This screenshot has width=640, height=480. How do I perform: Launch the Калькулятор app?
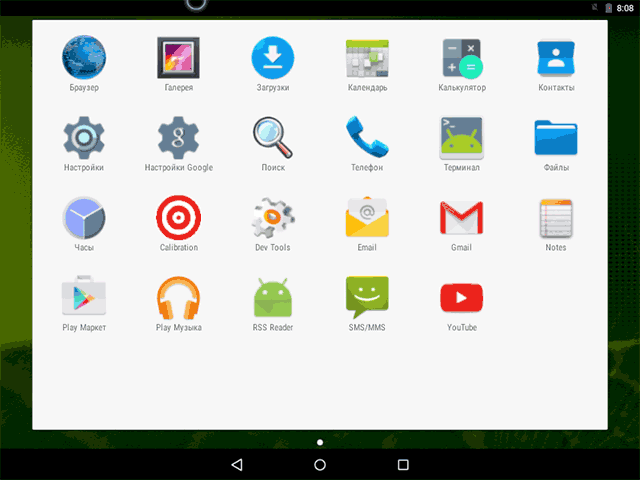coord(461,58)
